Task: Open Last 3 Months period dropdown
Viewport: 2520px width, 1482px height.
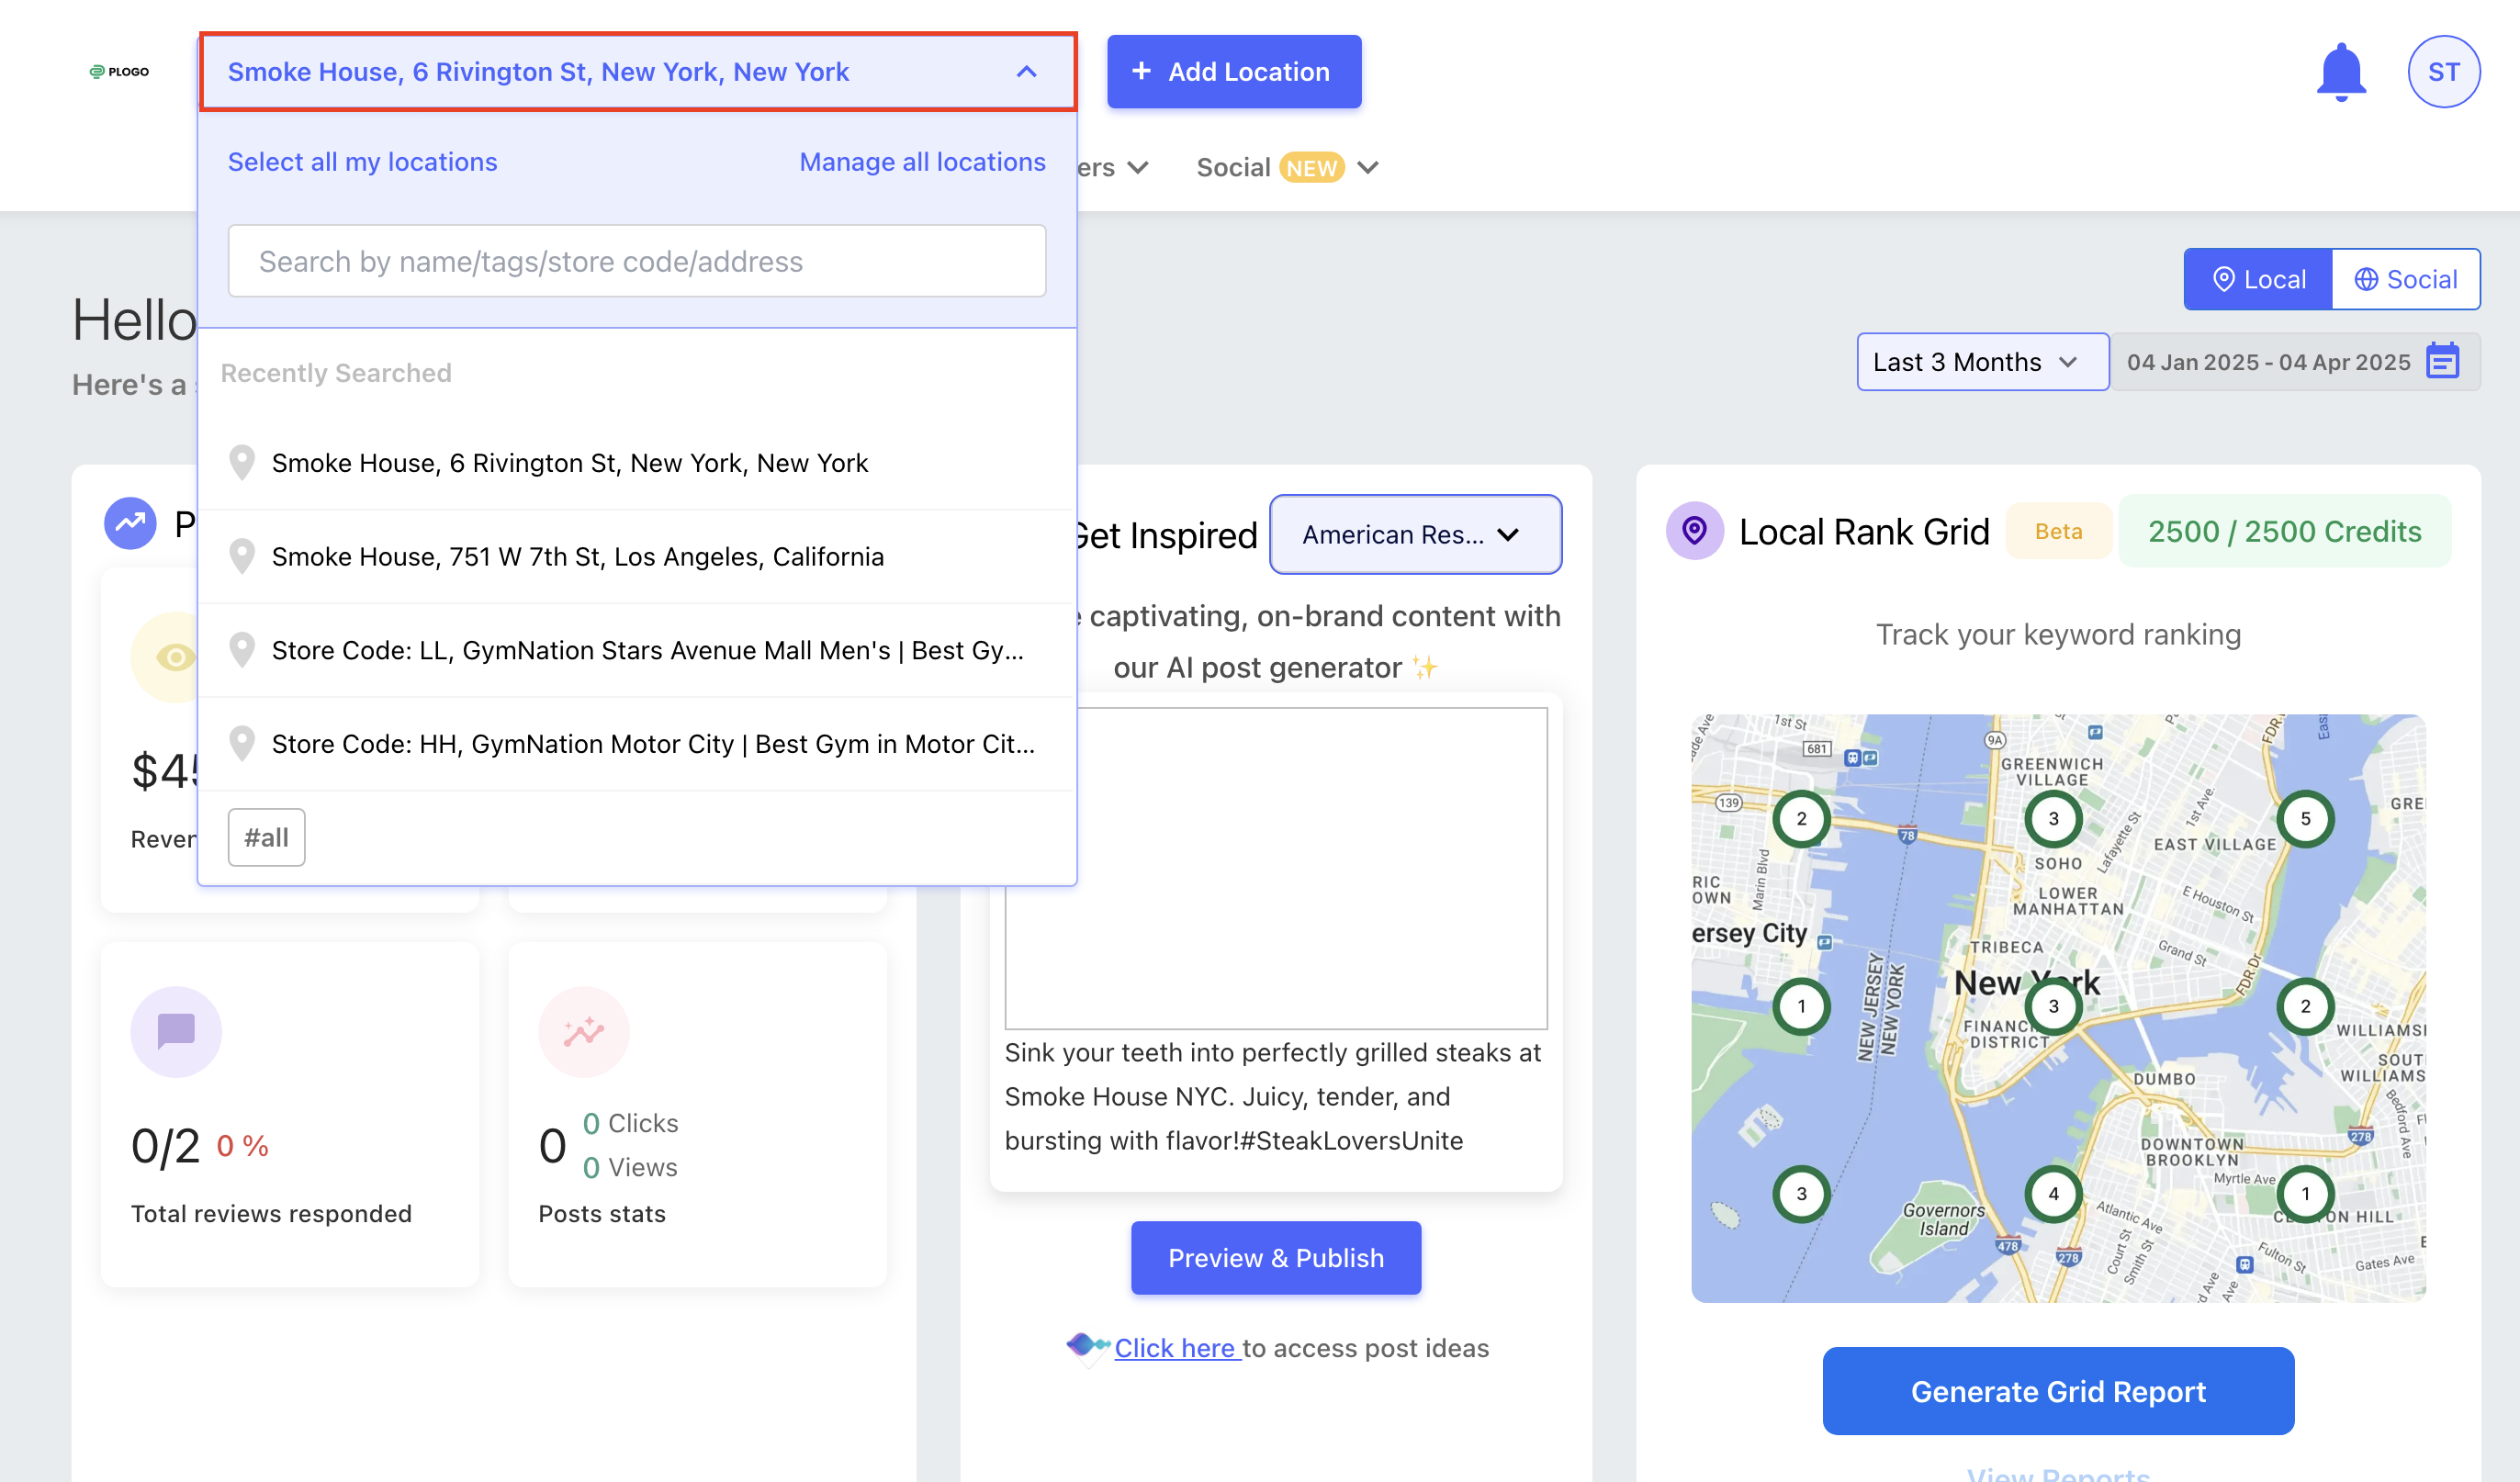Action: [x=1982, y=362]
